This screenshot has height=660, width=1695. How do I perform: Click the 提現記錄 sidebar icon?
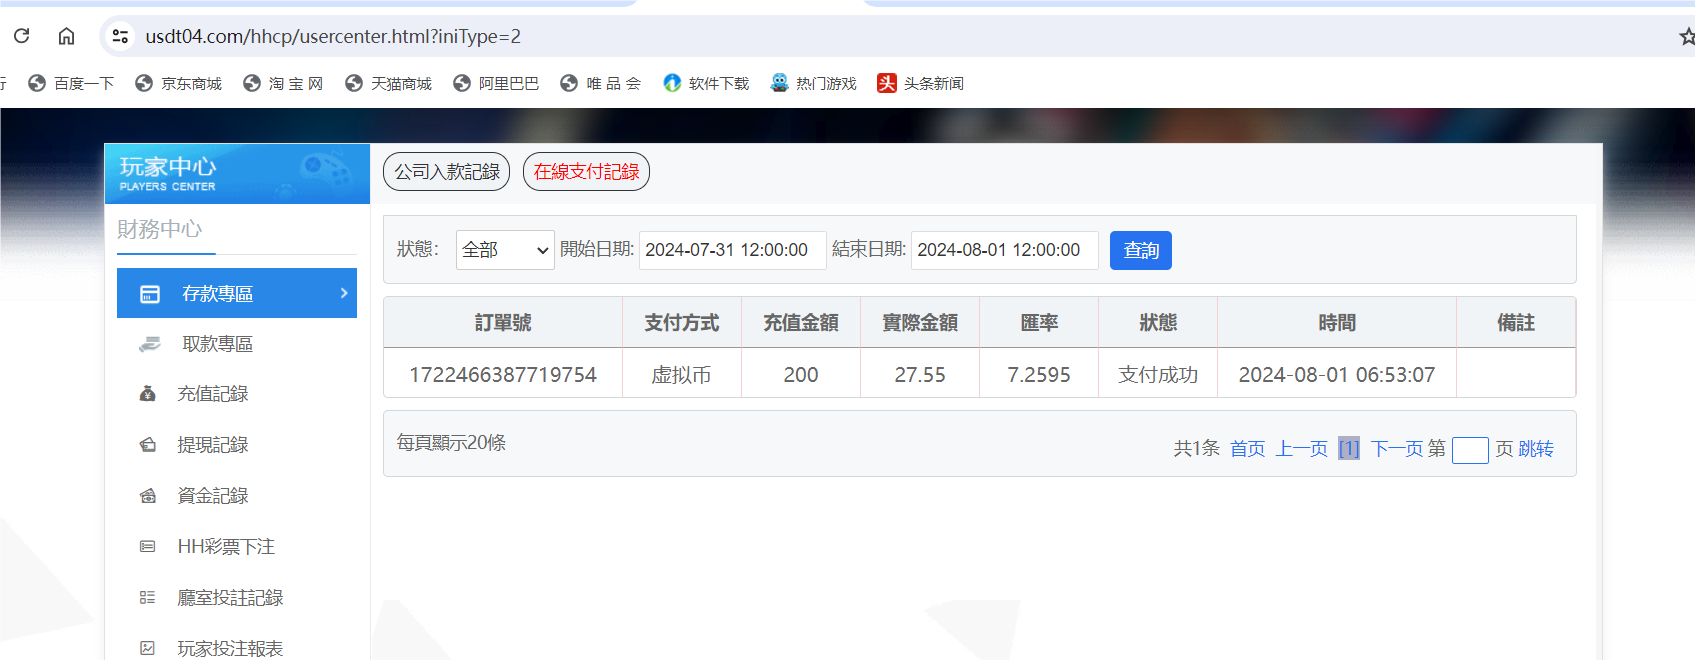tap(148, 445)
